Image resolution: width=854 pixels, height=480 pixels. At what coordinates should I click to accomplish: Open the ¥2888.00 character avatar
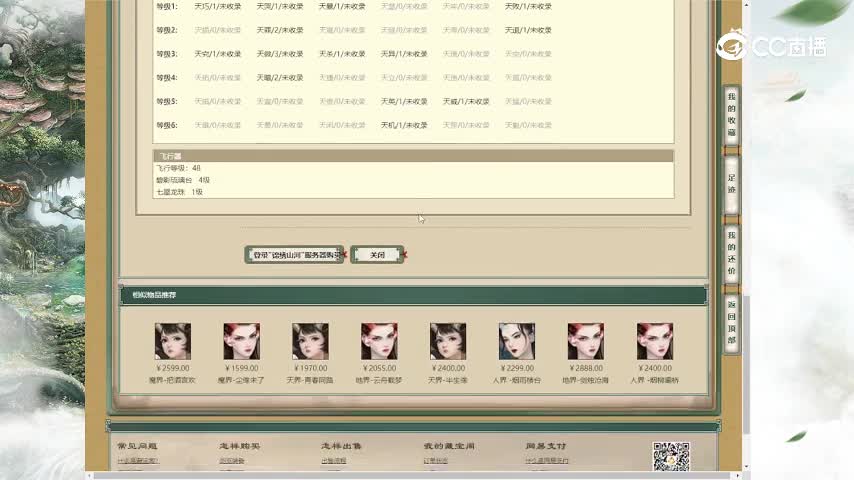[585, 341]
